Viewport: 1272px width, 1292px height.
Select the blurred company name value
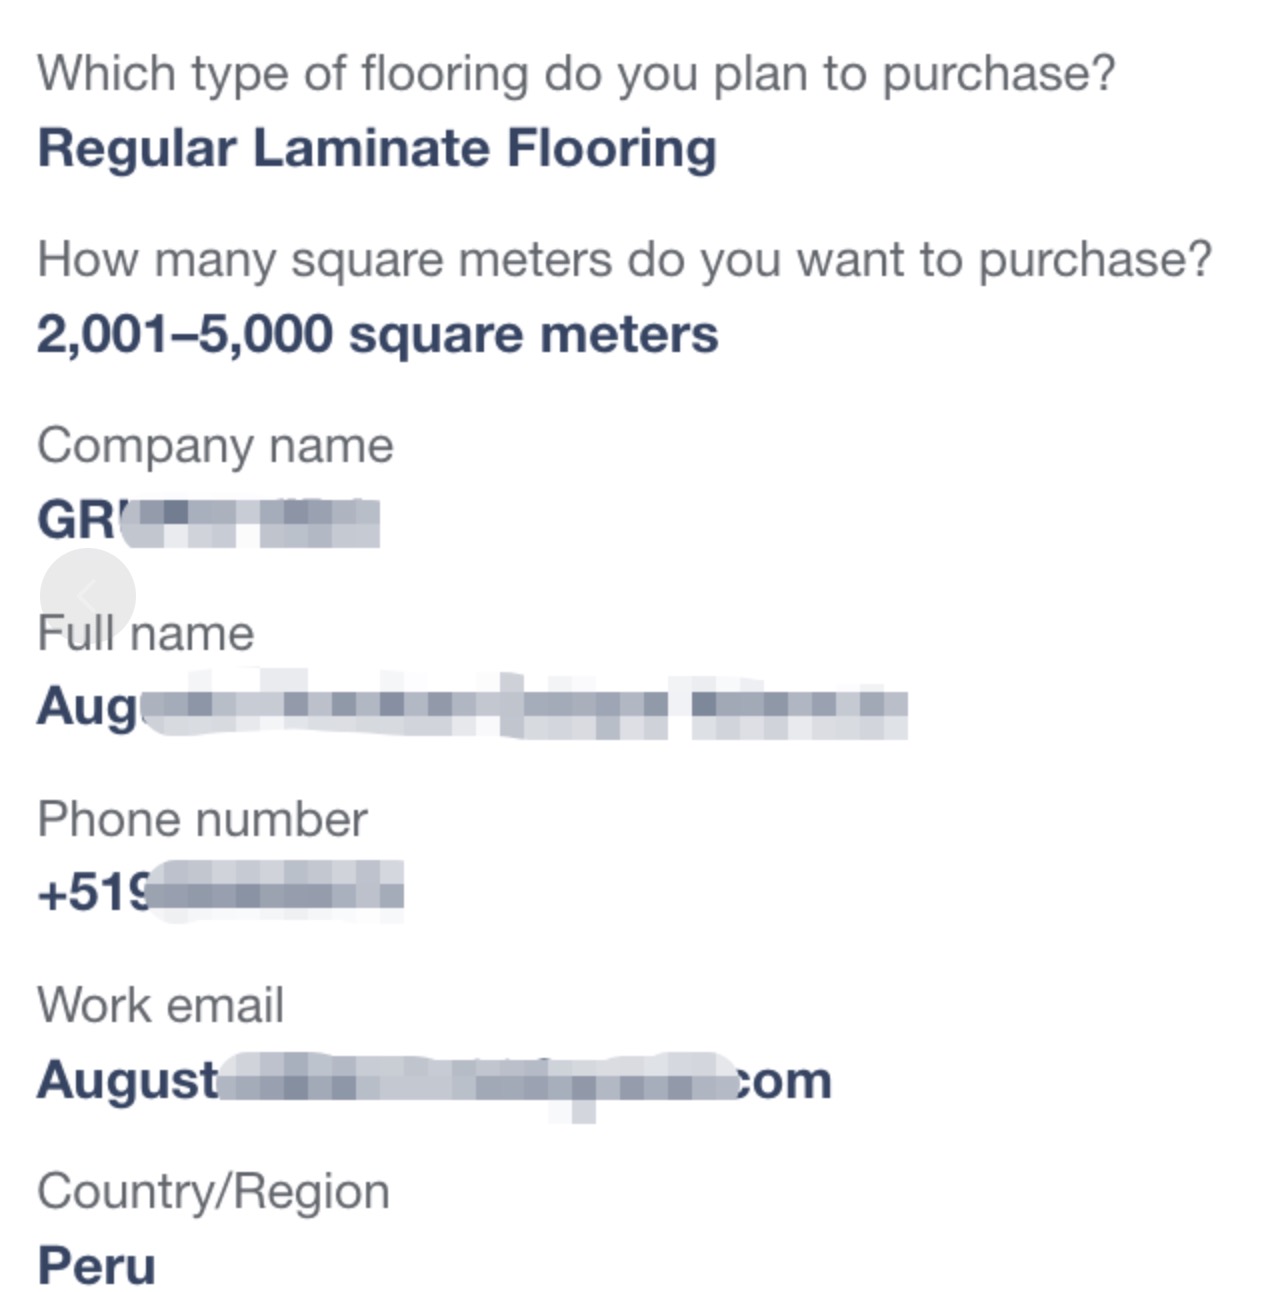208,521
